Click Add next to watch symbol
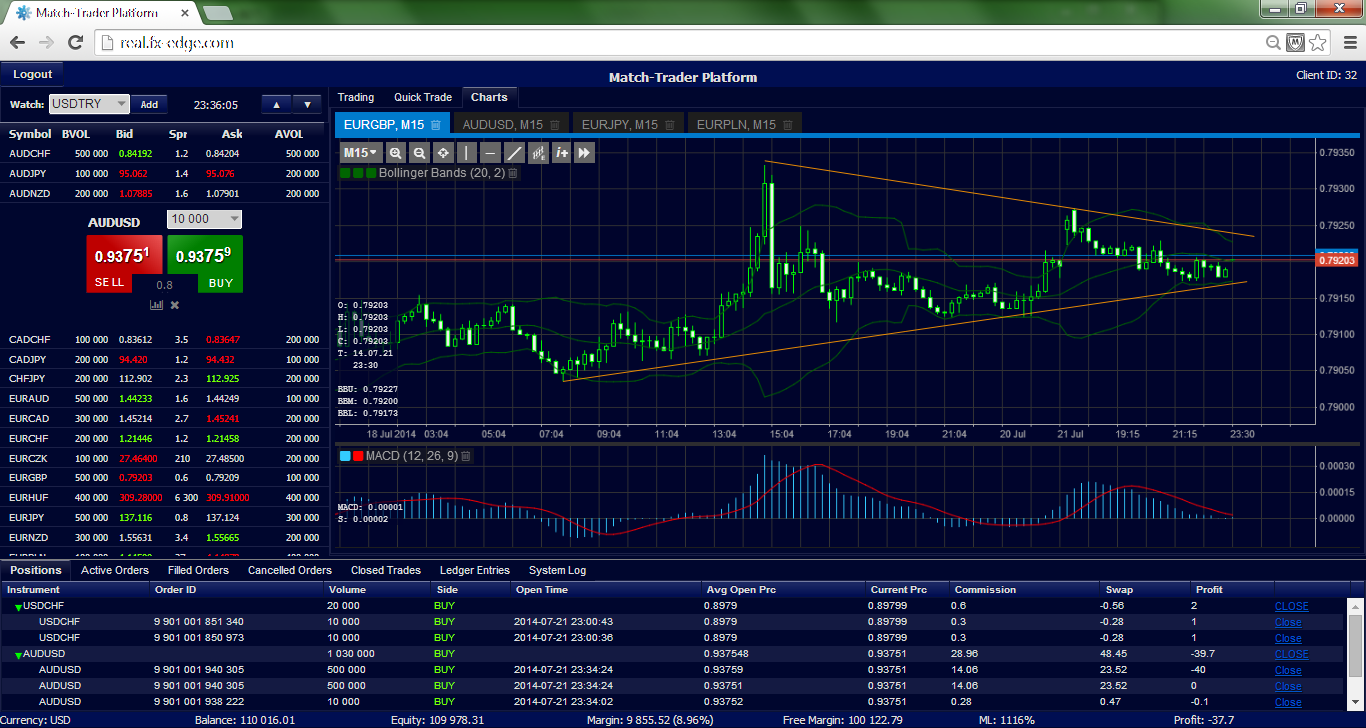Viewport: 1366px width, 728px height. [x=149, y=104]
